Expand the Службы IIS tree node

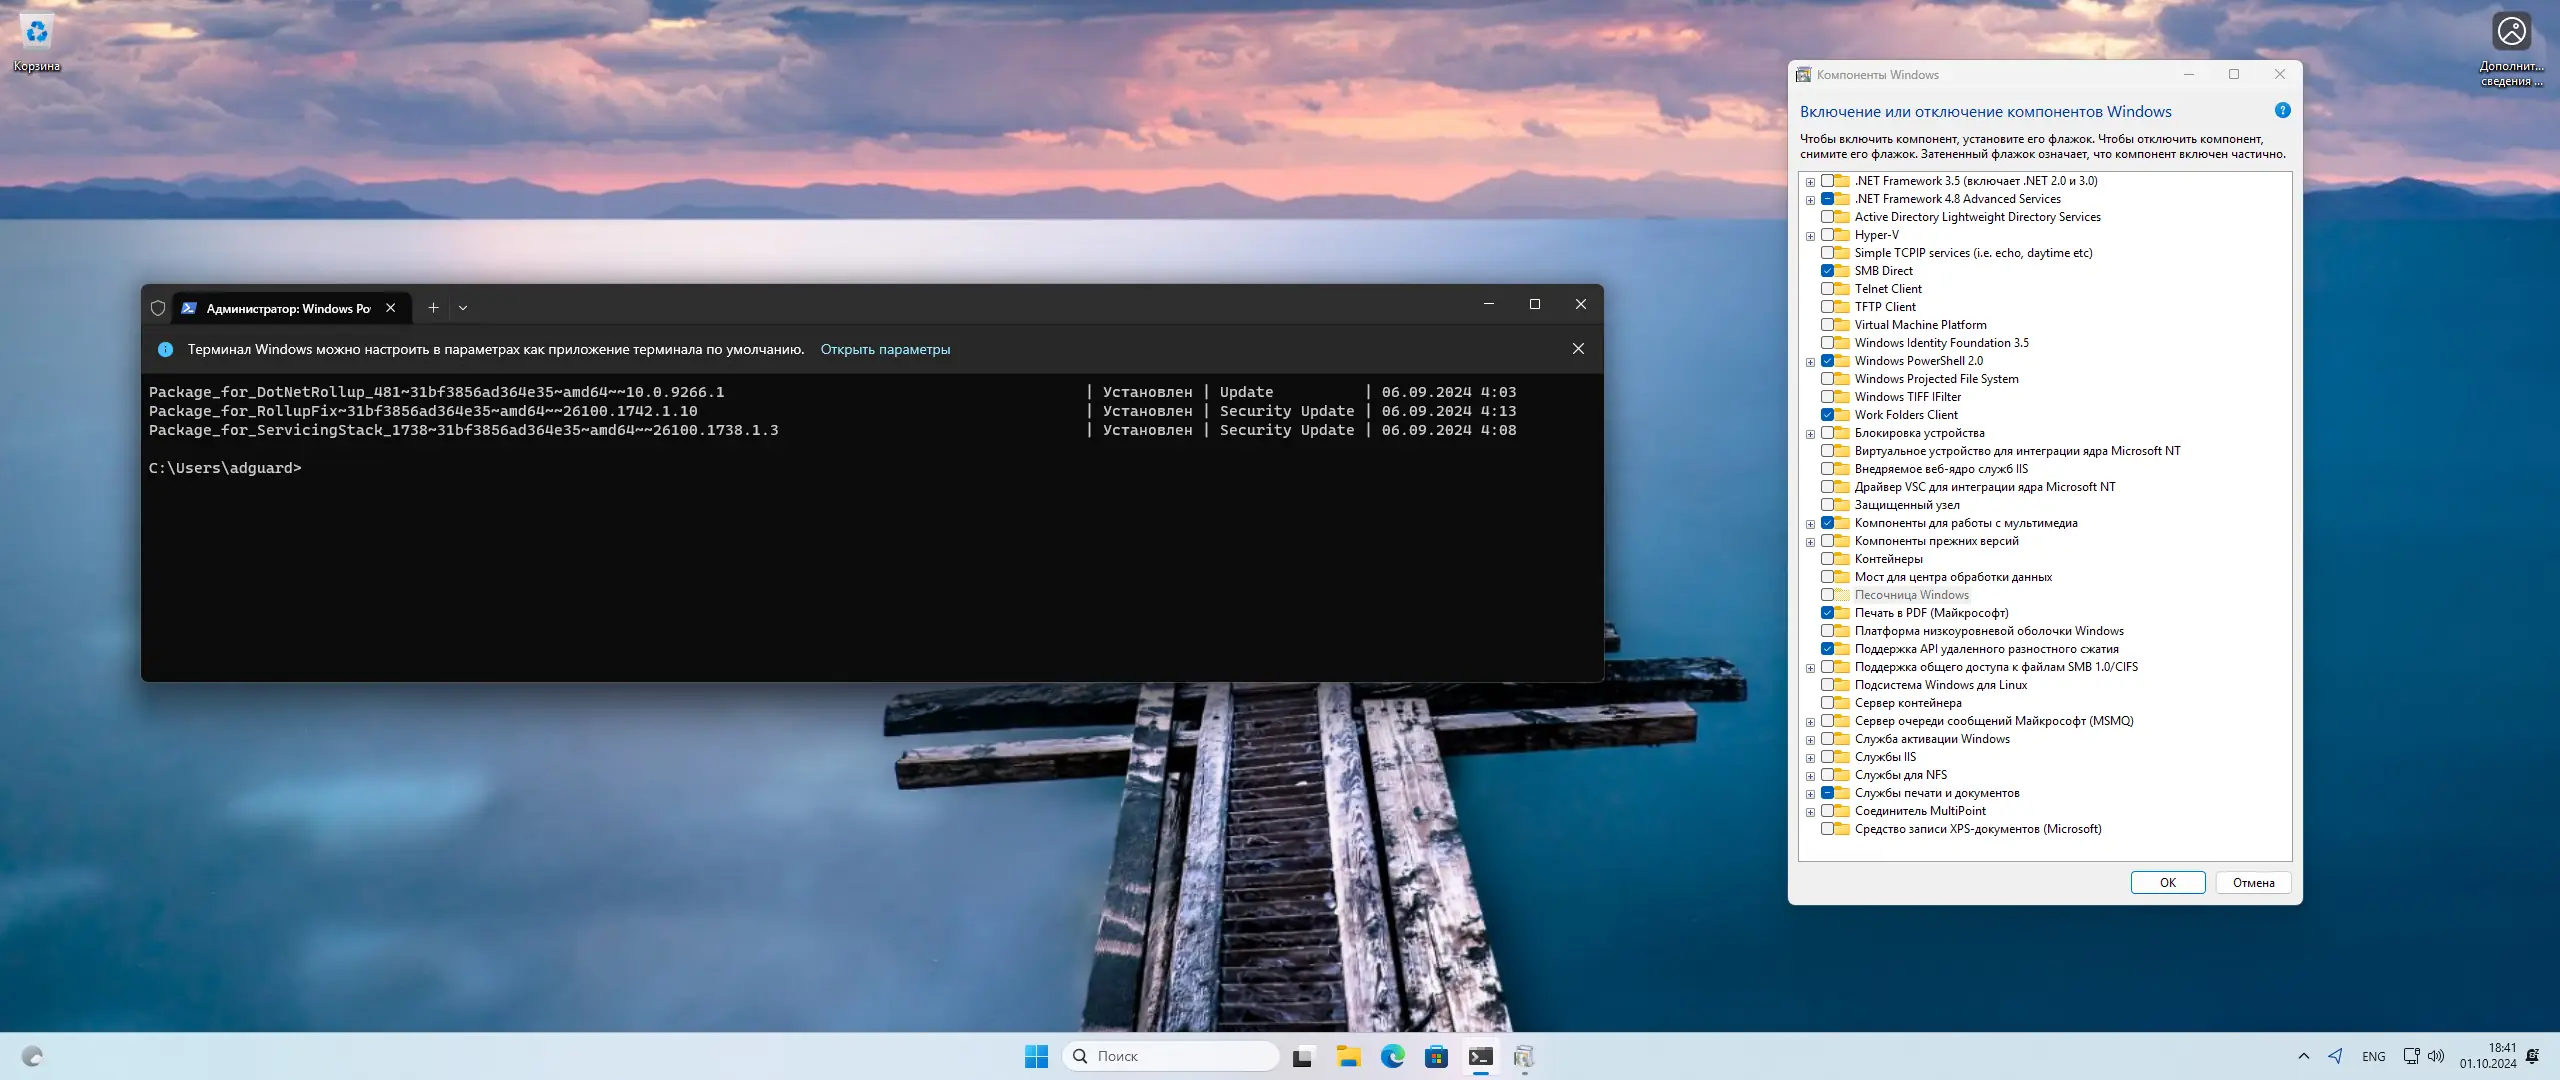click(1810, 758)
